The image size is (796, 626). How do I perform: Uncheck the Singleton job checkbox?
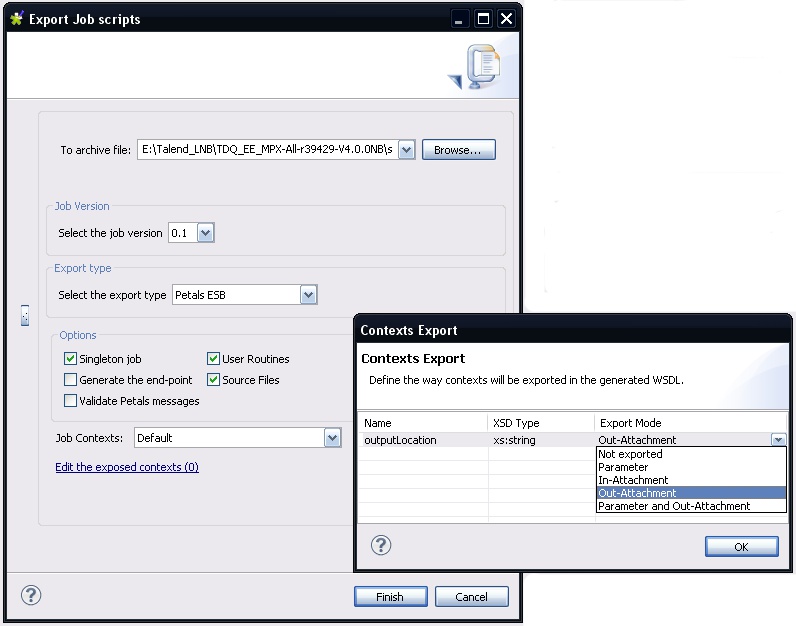(x=70, y=359)
